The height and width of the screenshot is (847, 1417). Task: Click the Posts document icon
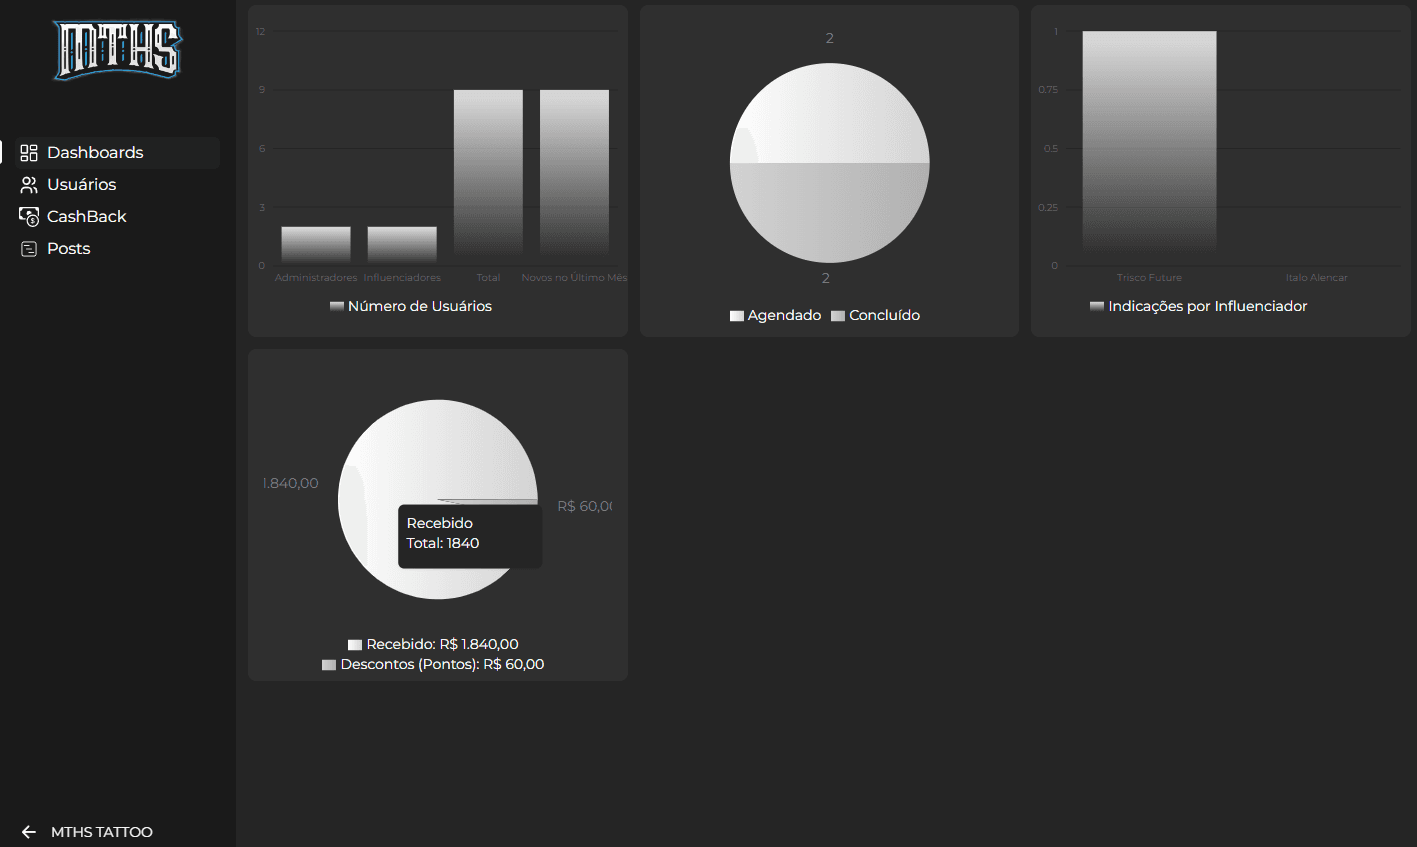click(x=29, y=249)
